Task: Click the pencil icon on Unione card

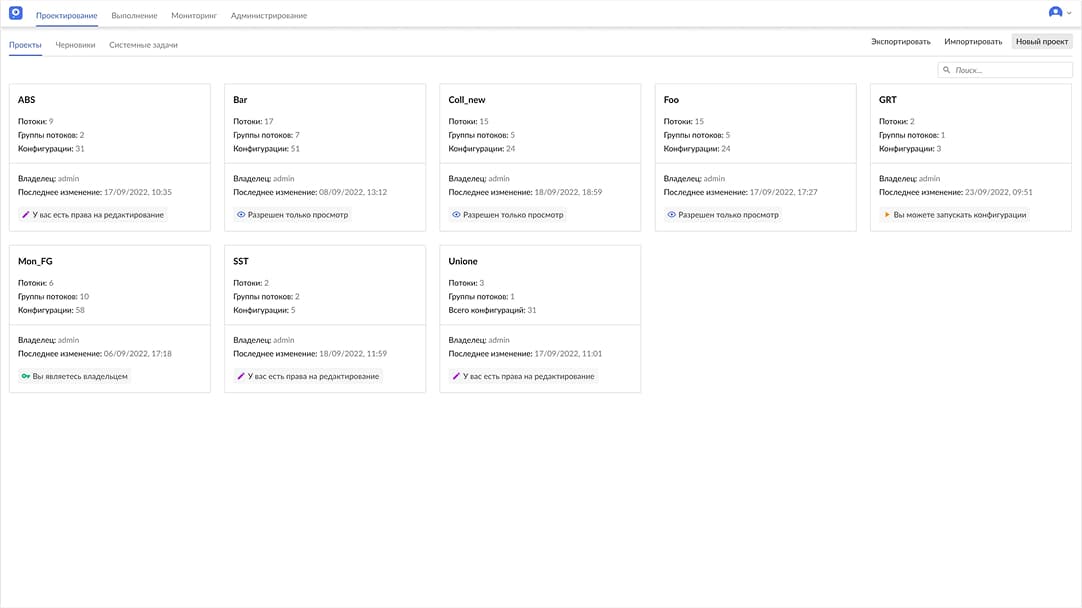Action: click(x=455, y=375)
